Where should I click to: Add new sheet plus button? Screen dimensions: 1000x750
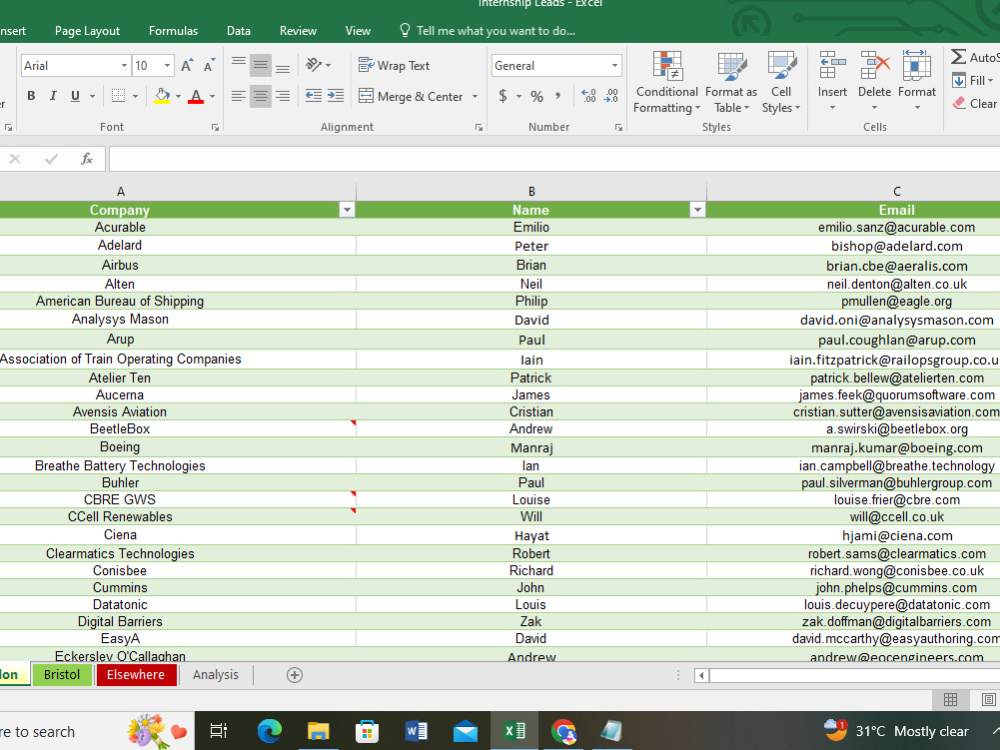295,675
